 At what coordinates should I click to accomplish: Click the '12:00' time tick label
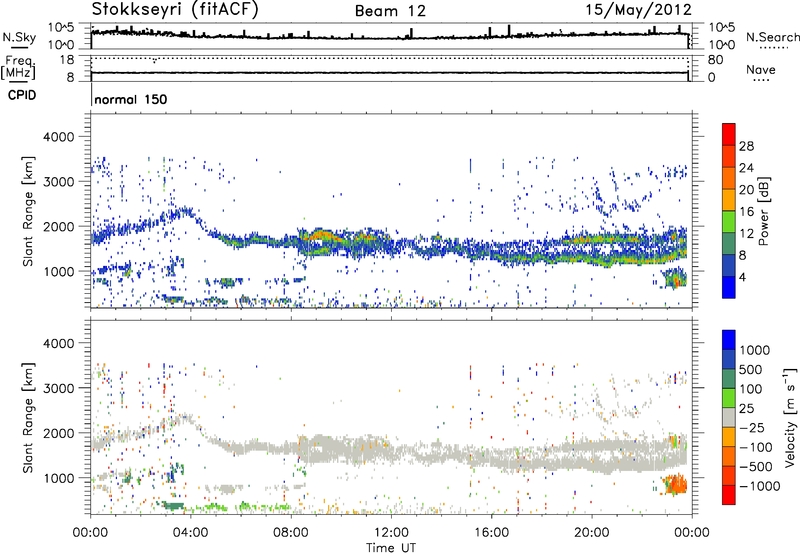pyautogui.click(x=391, y=533)
